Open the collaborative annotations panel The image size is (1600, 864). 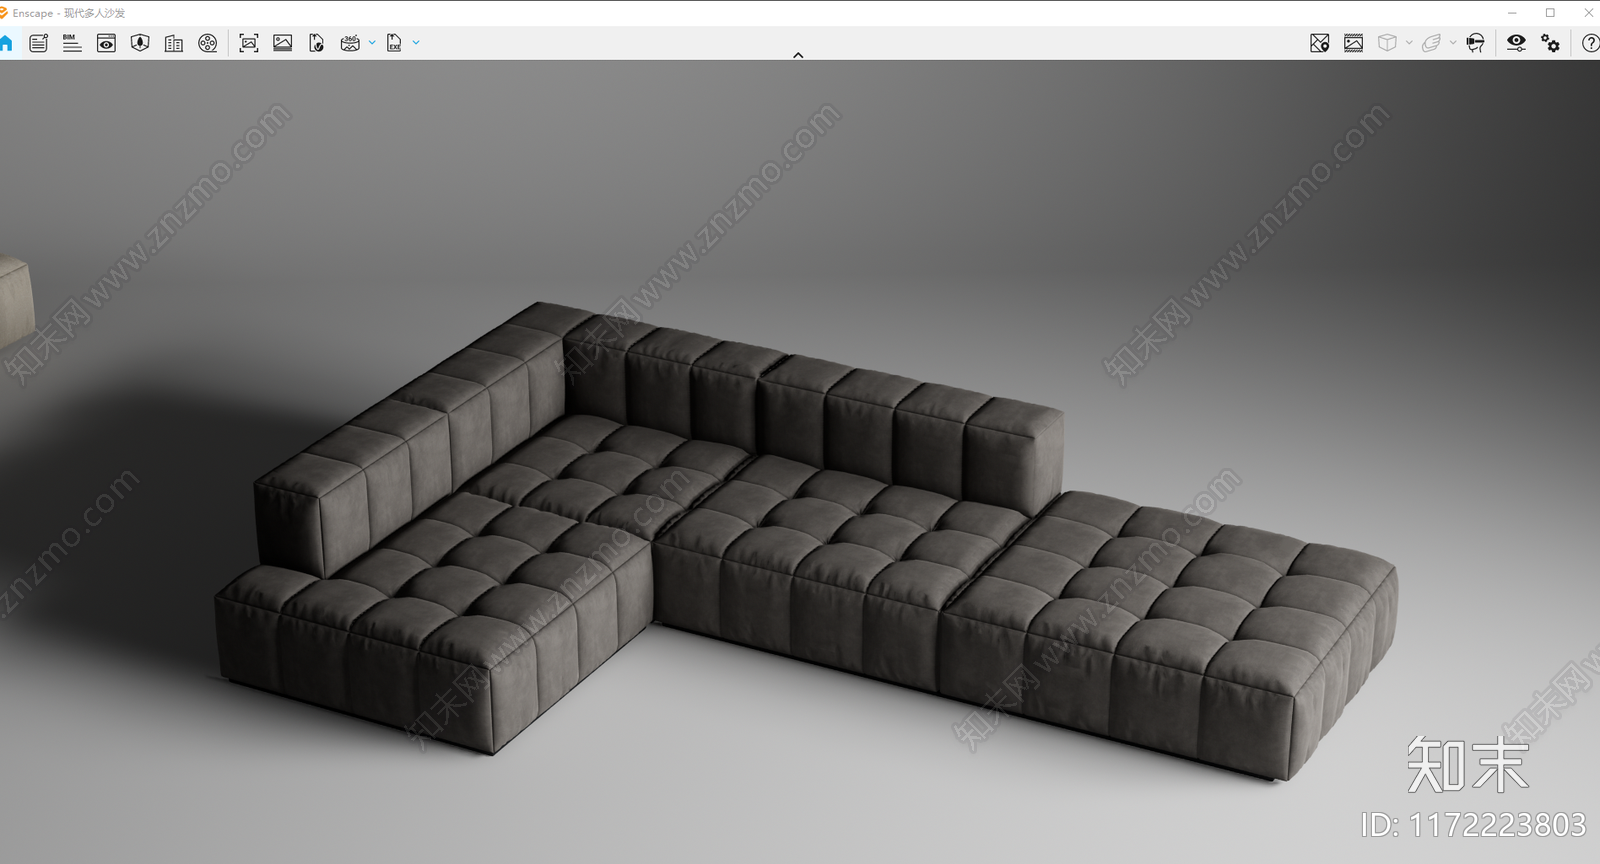pos(39,43)
